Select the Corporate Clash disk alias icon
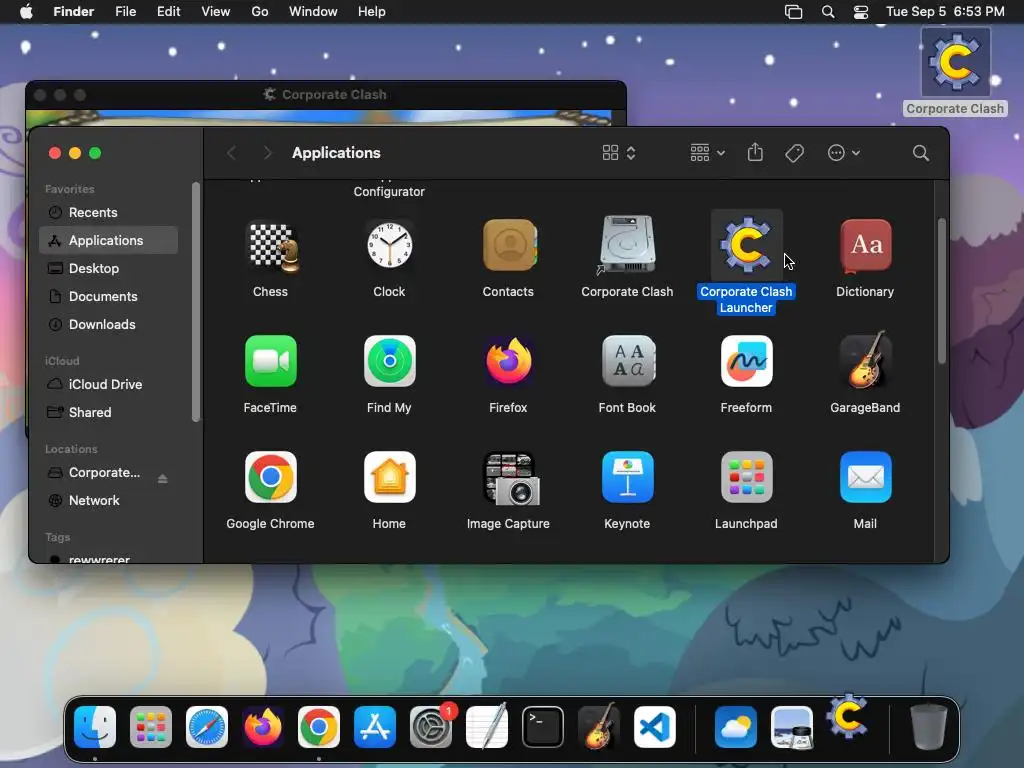1024x768 pixels. (x=627, y=245)
